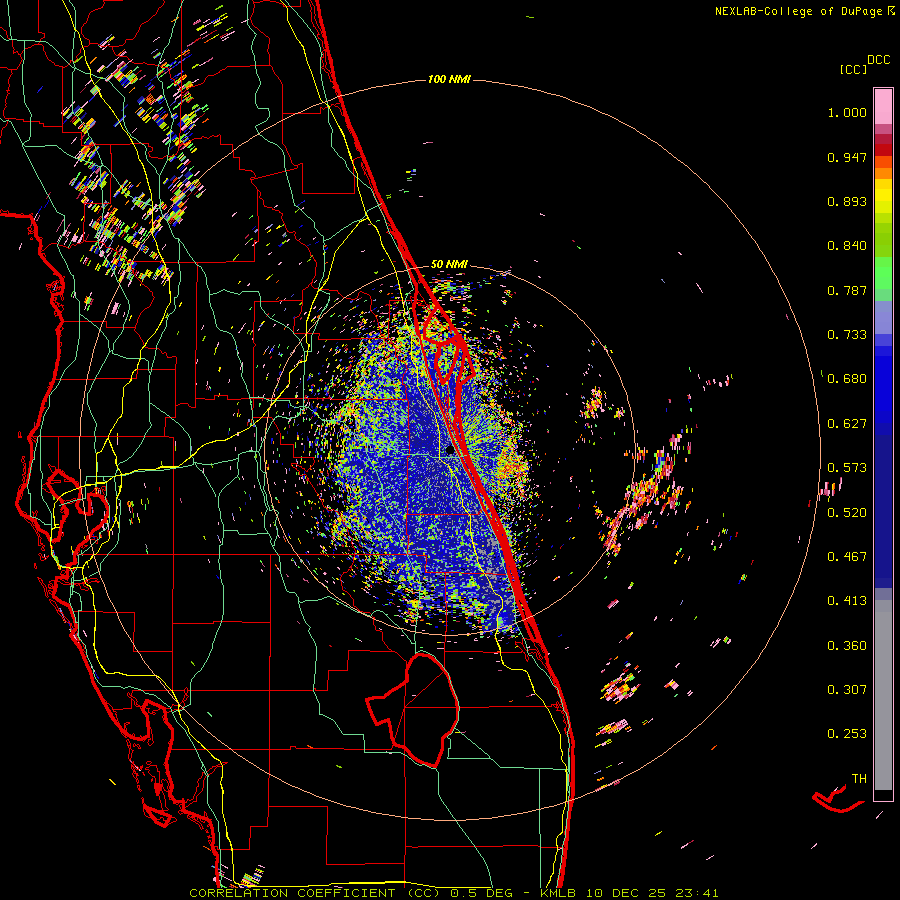Select the 0.413 scale value
Screen dimensions: 900x900
click(x=847, y=601)
